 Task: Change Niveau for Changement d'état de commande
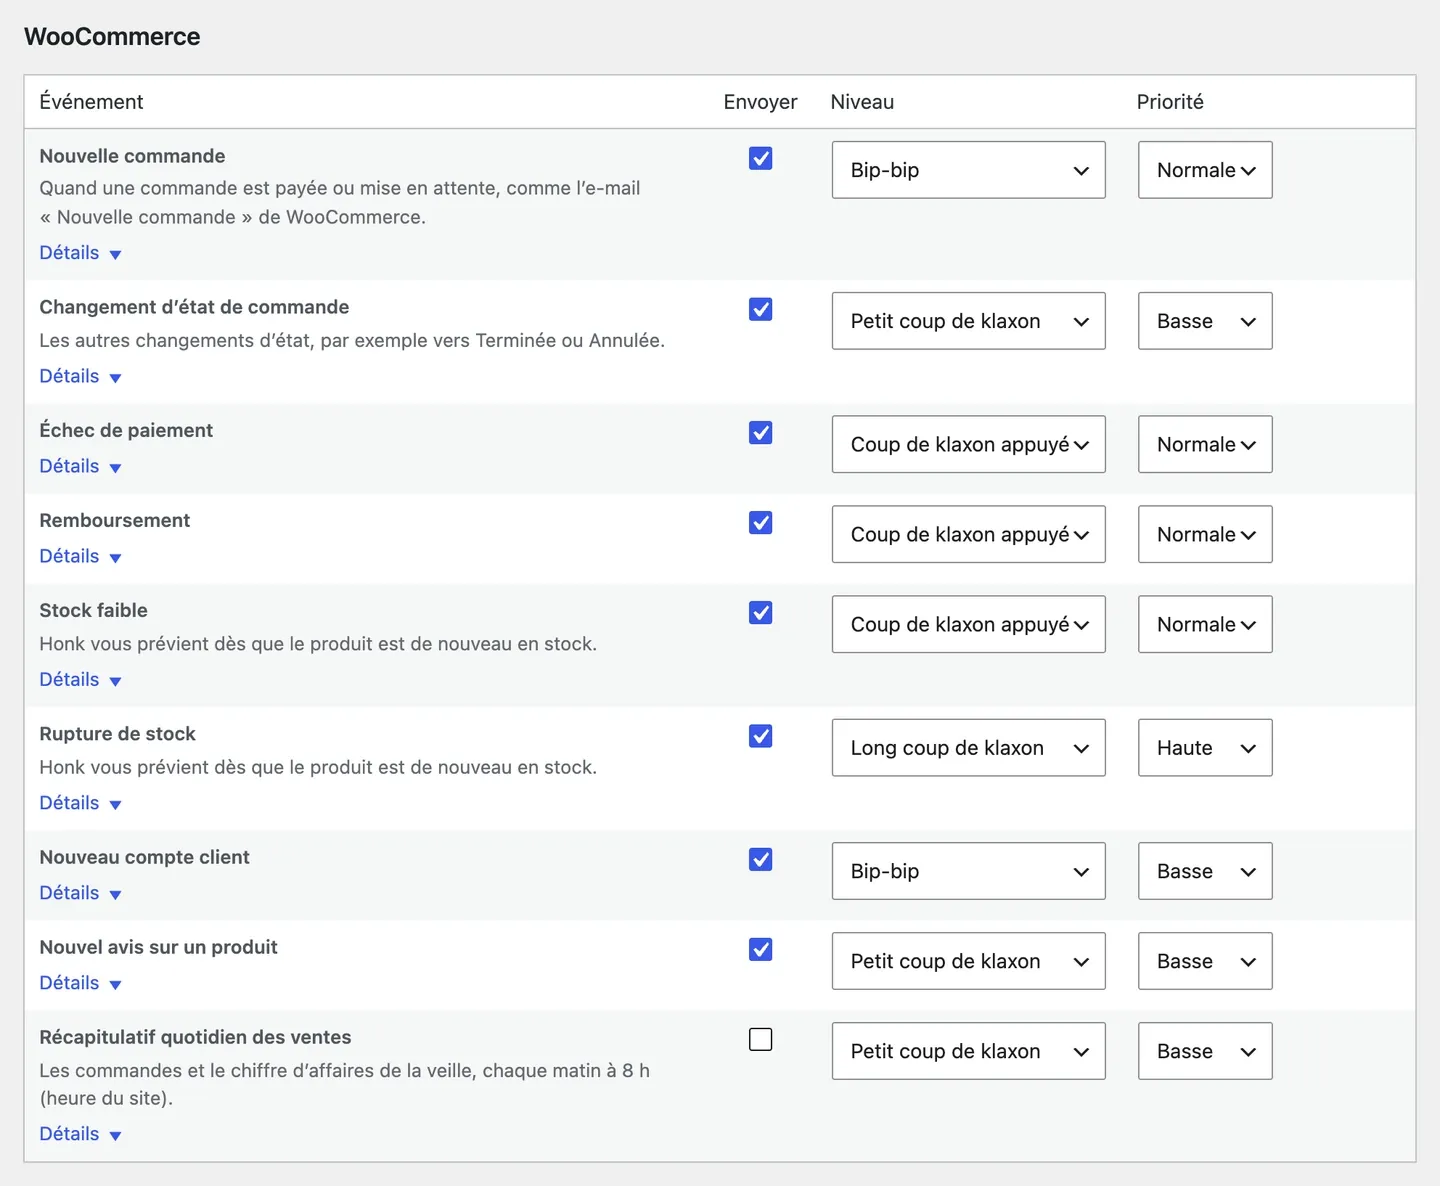pos(968,321)
